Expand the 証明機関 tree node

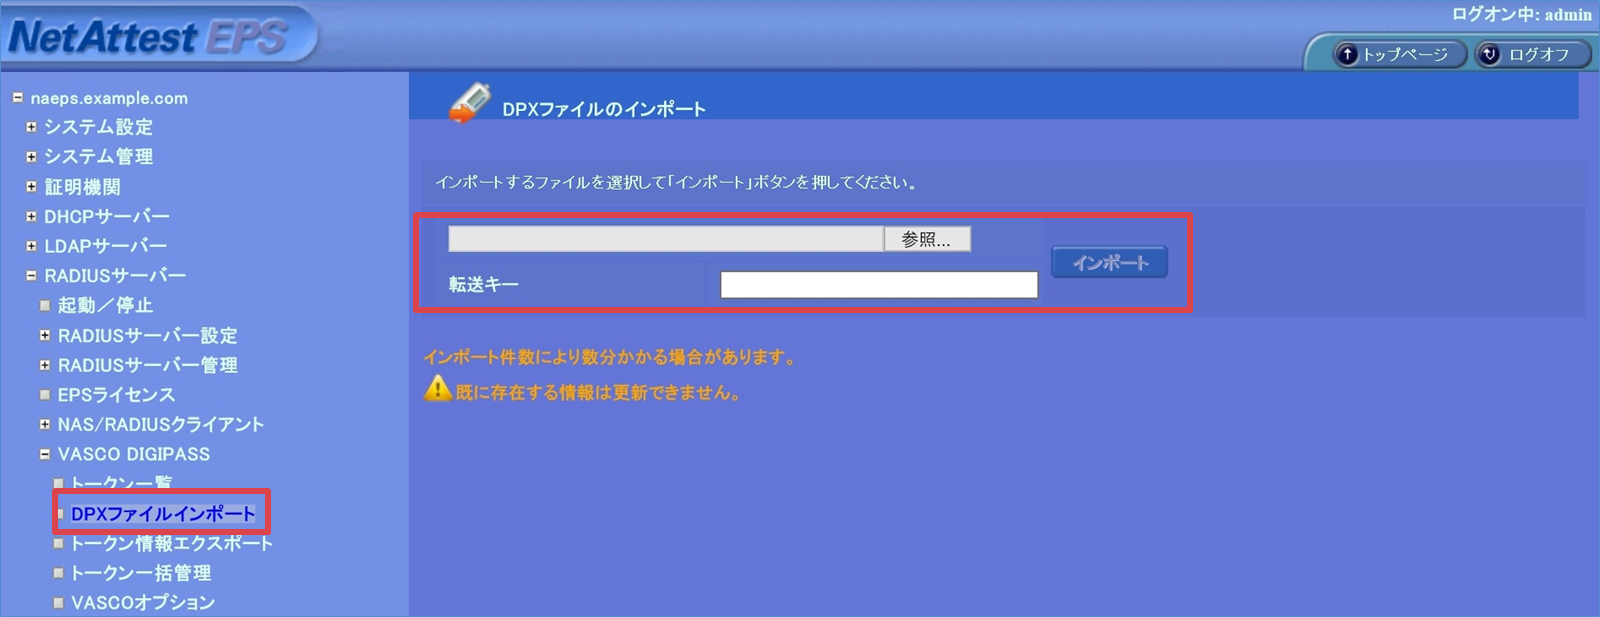tap(31, 186)
